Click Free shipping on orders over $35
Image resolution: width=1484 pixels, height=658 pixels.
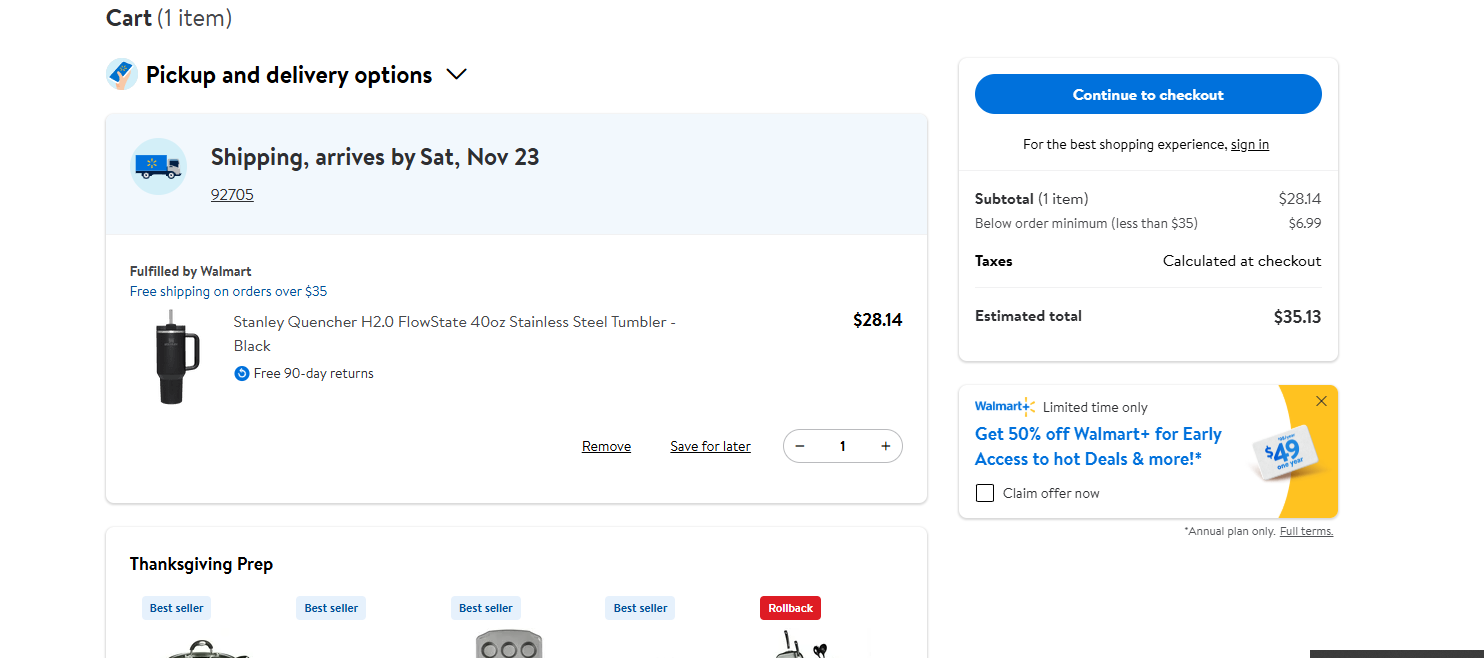click(228, 291)
